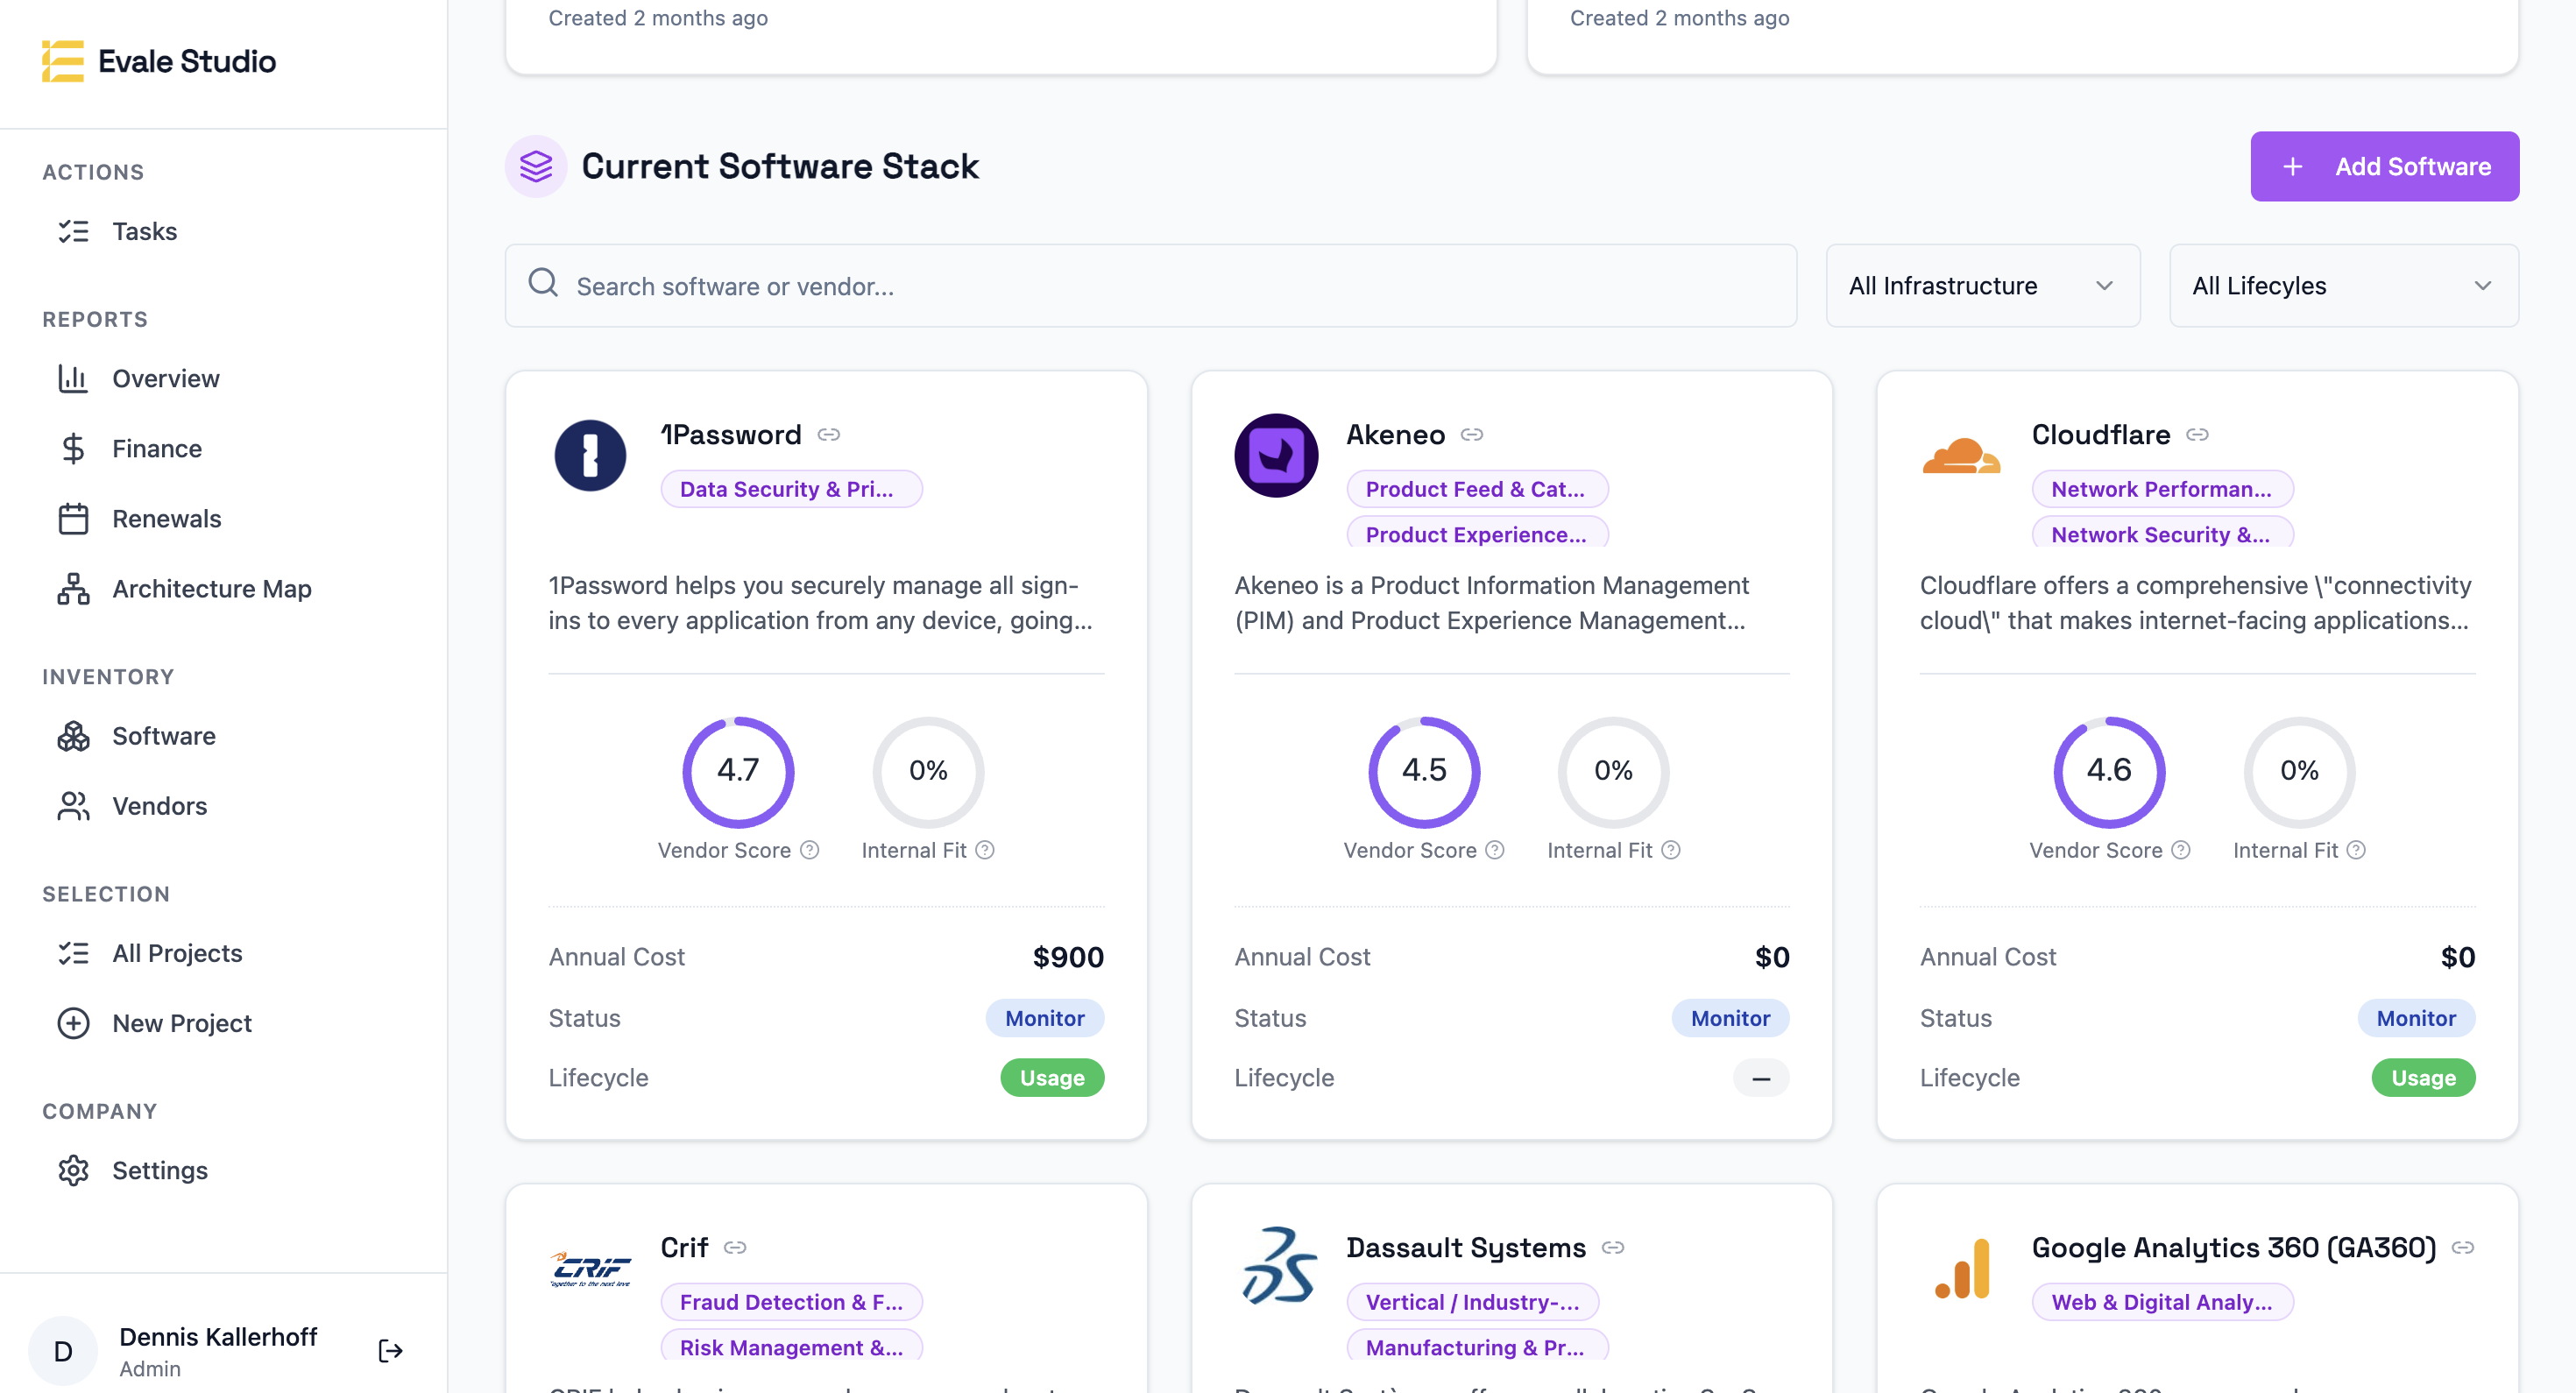This screenshot has height=1393, width=2576.
Task: Open the All Infrastructure dropdown
Action: click(x=1981, y=286)
